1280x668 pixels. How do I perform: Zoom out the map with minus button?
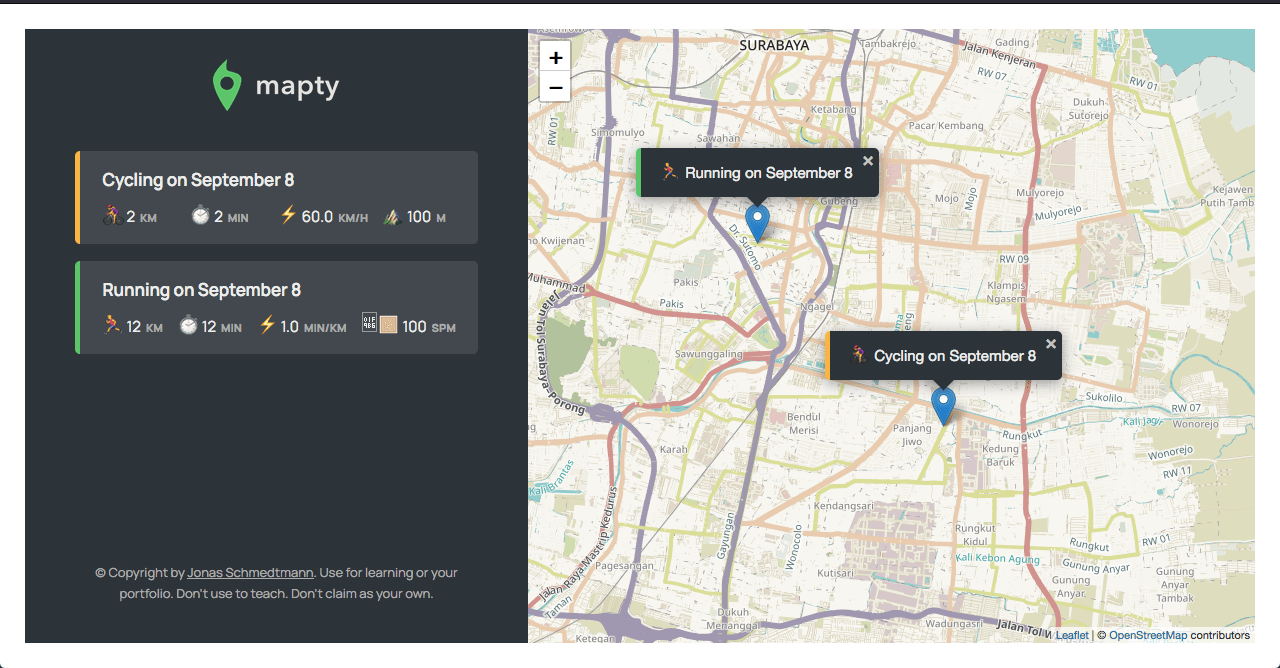(555, 87)
